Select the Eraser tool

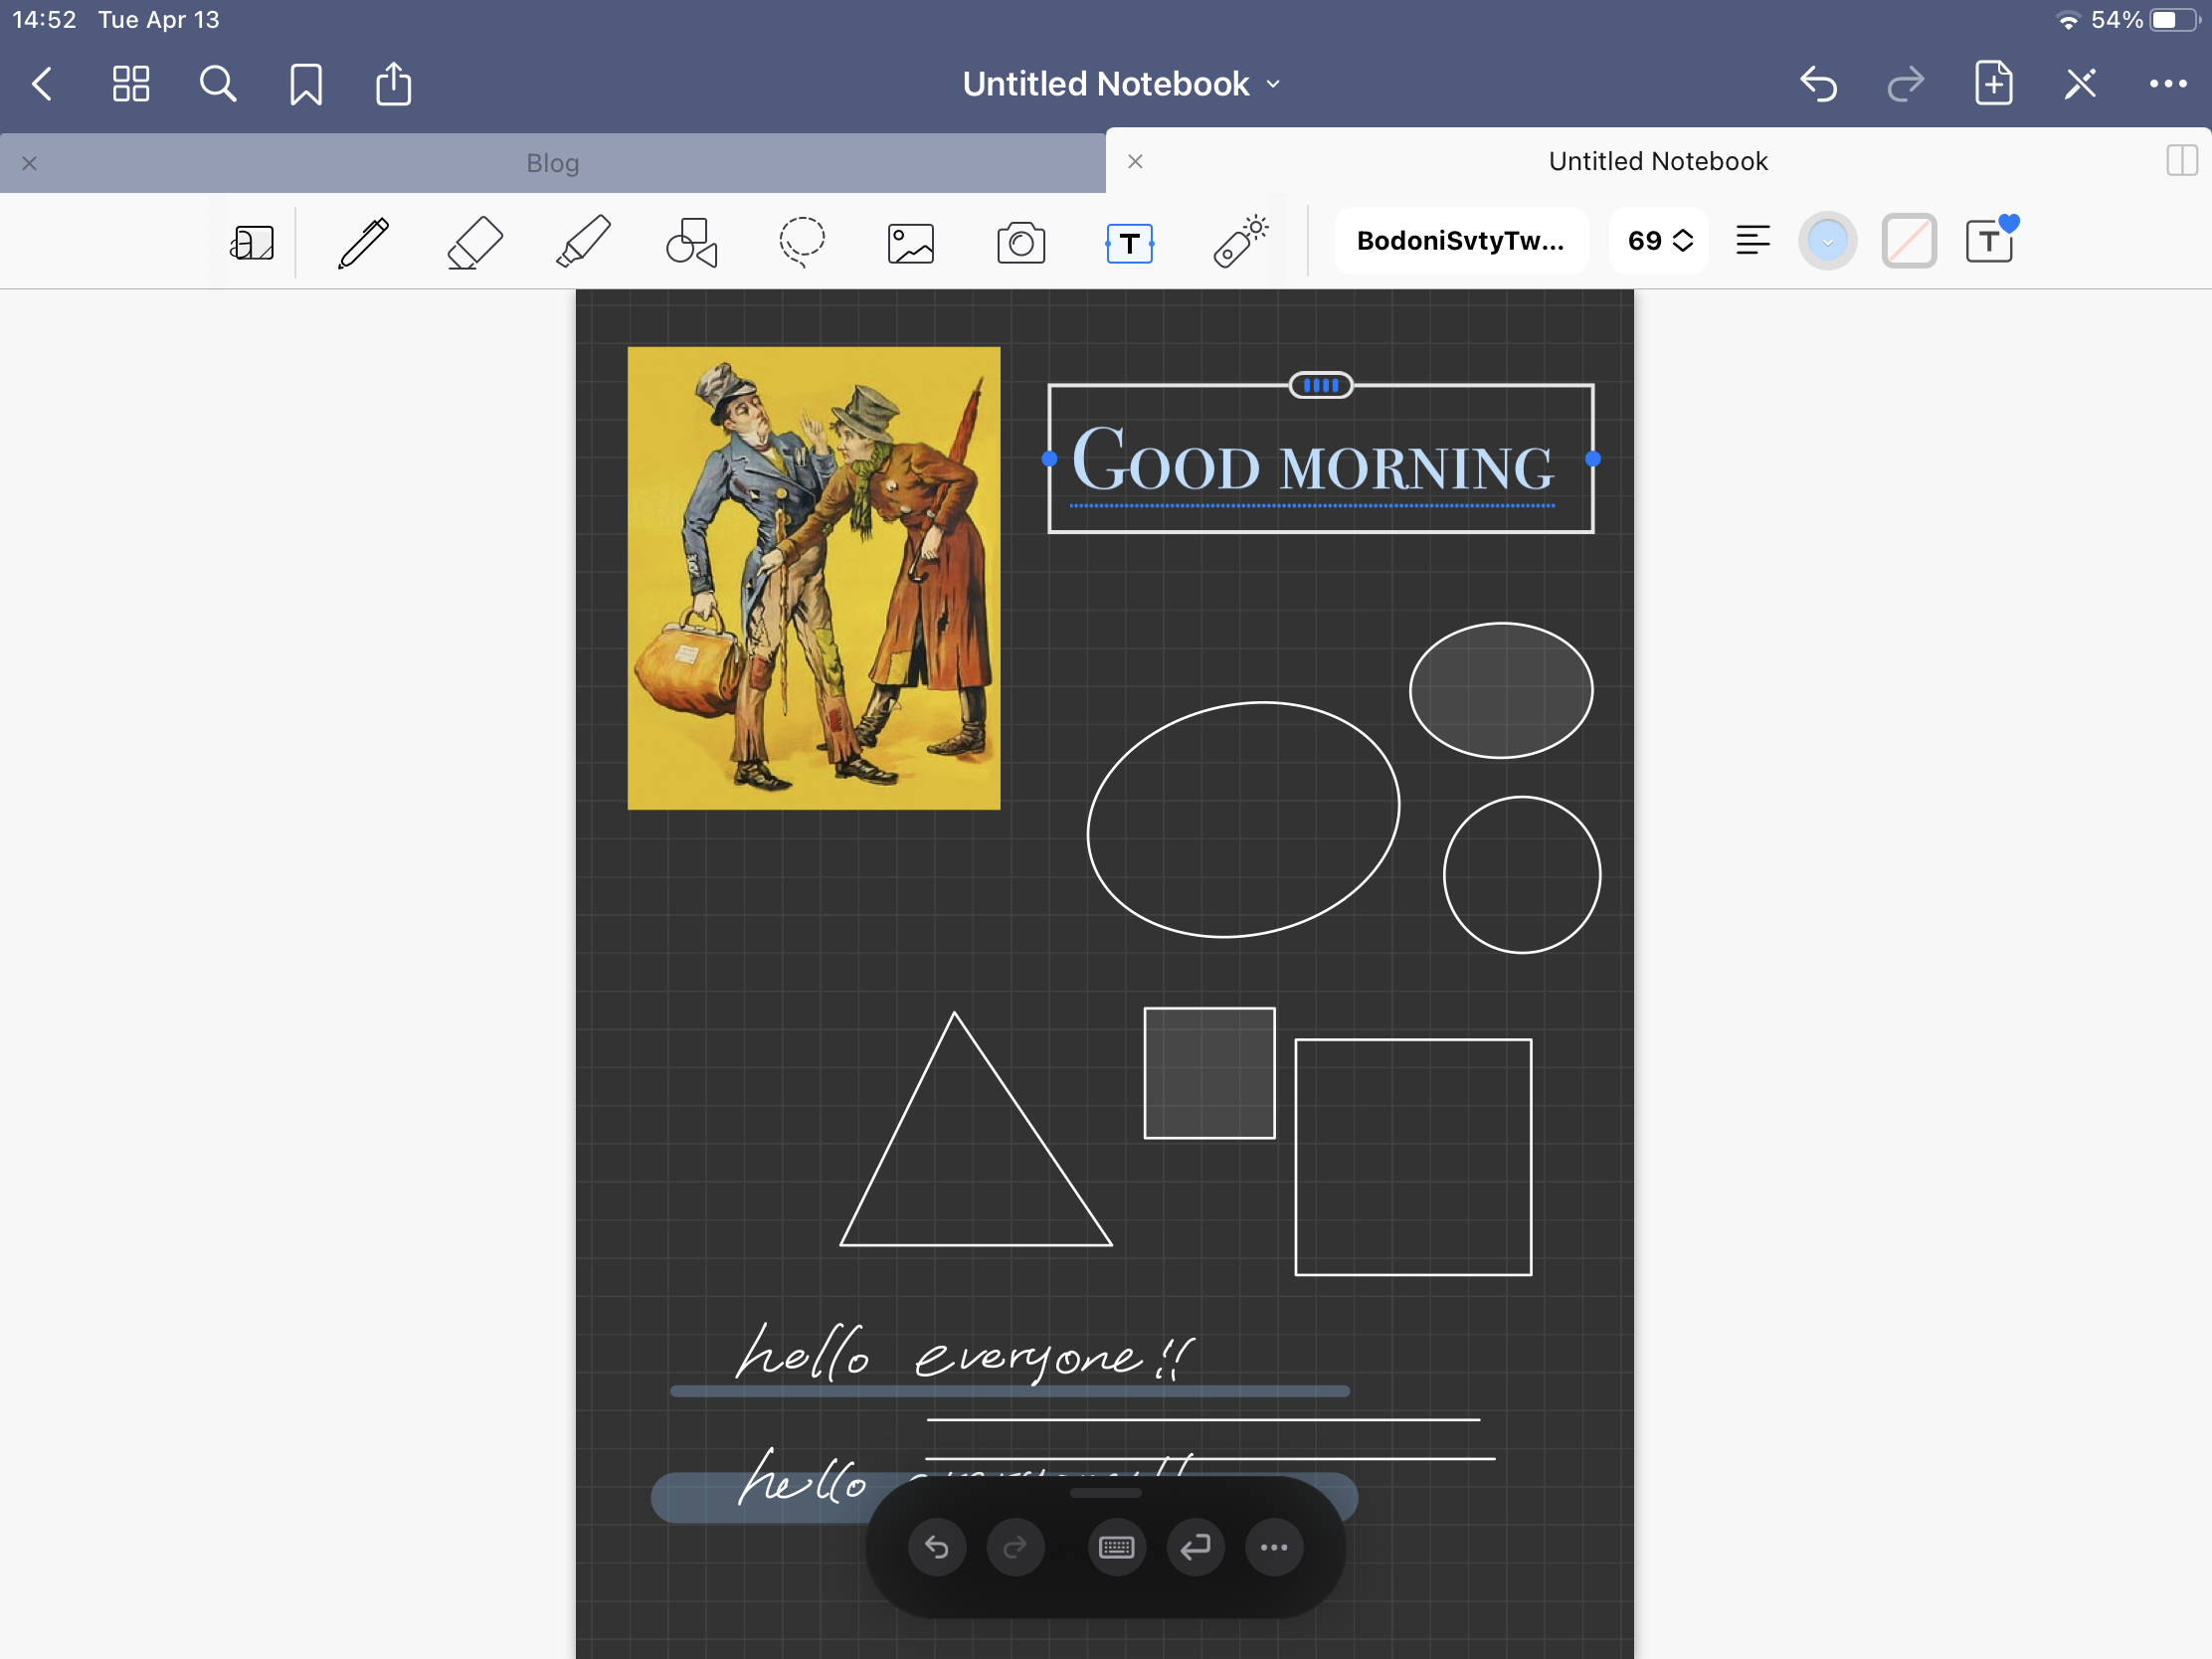coord(474,242)
